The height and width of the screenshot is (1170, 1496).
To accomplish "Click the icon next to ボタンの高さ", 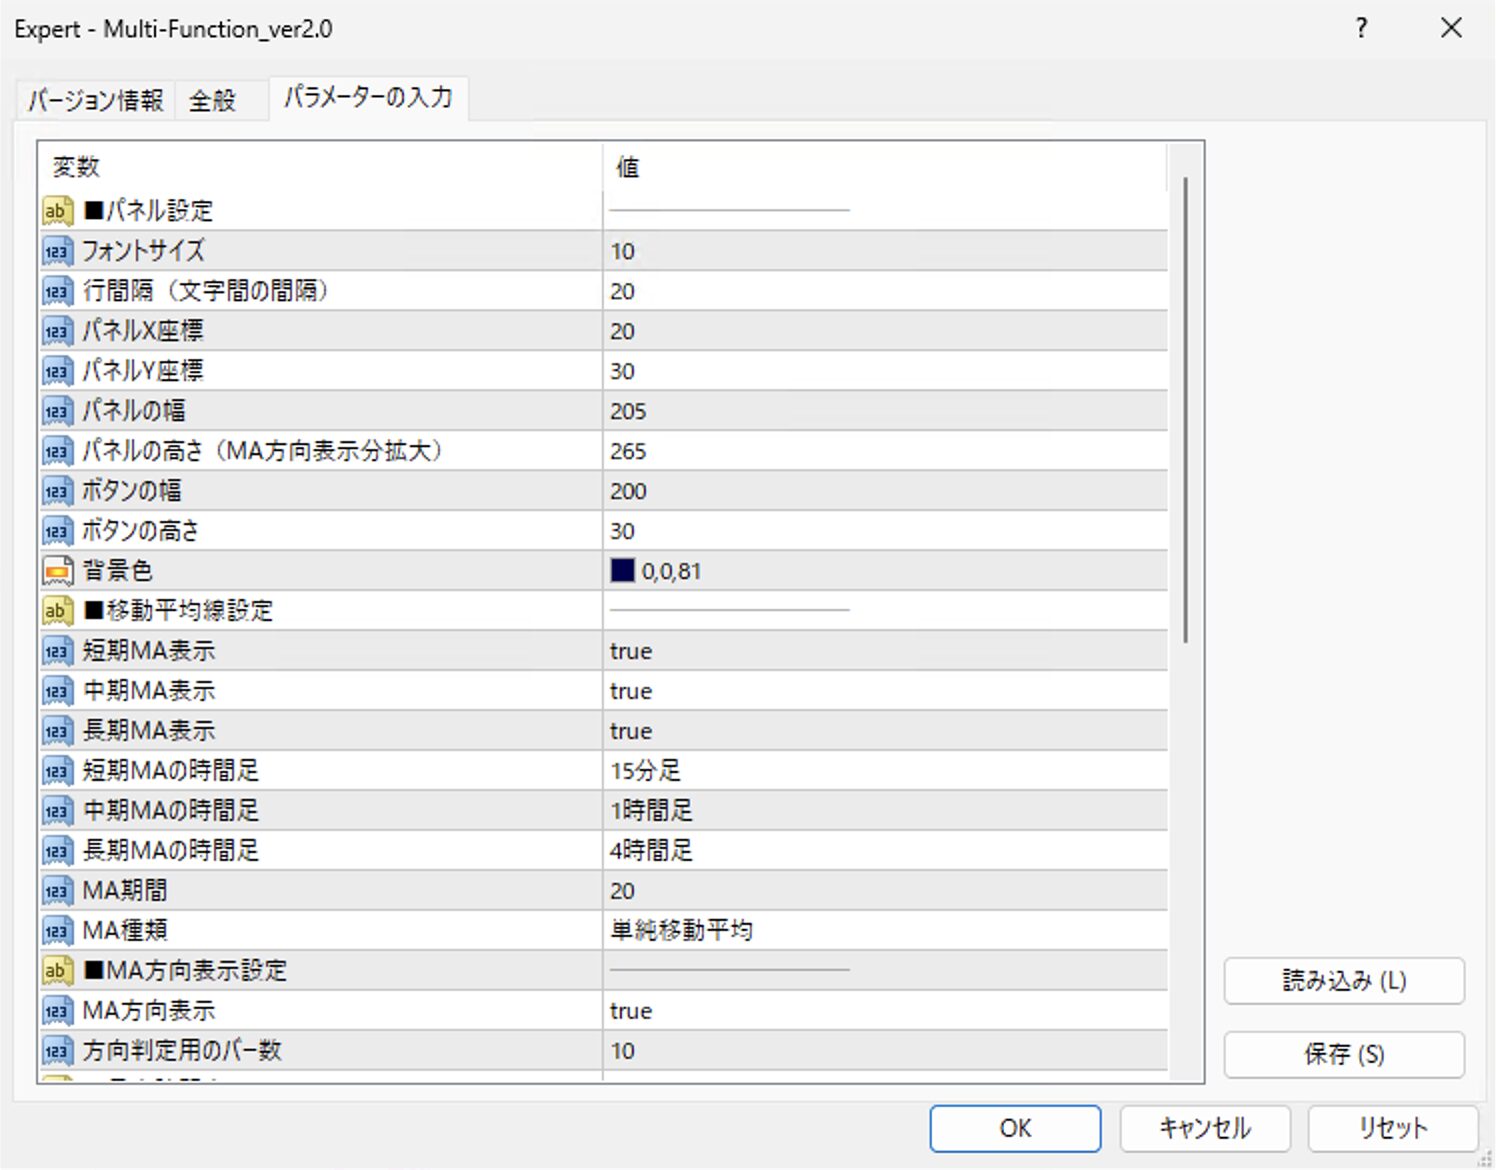I will coord(57,531).
